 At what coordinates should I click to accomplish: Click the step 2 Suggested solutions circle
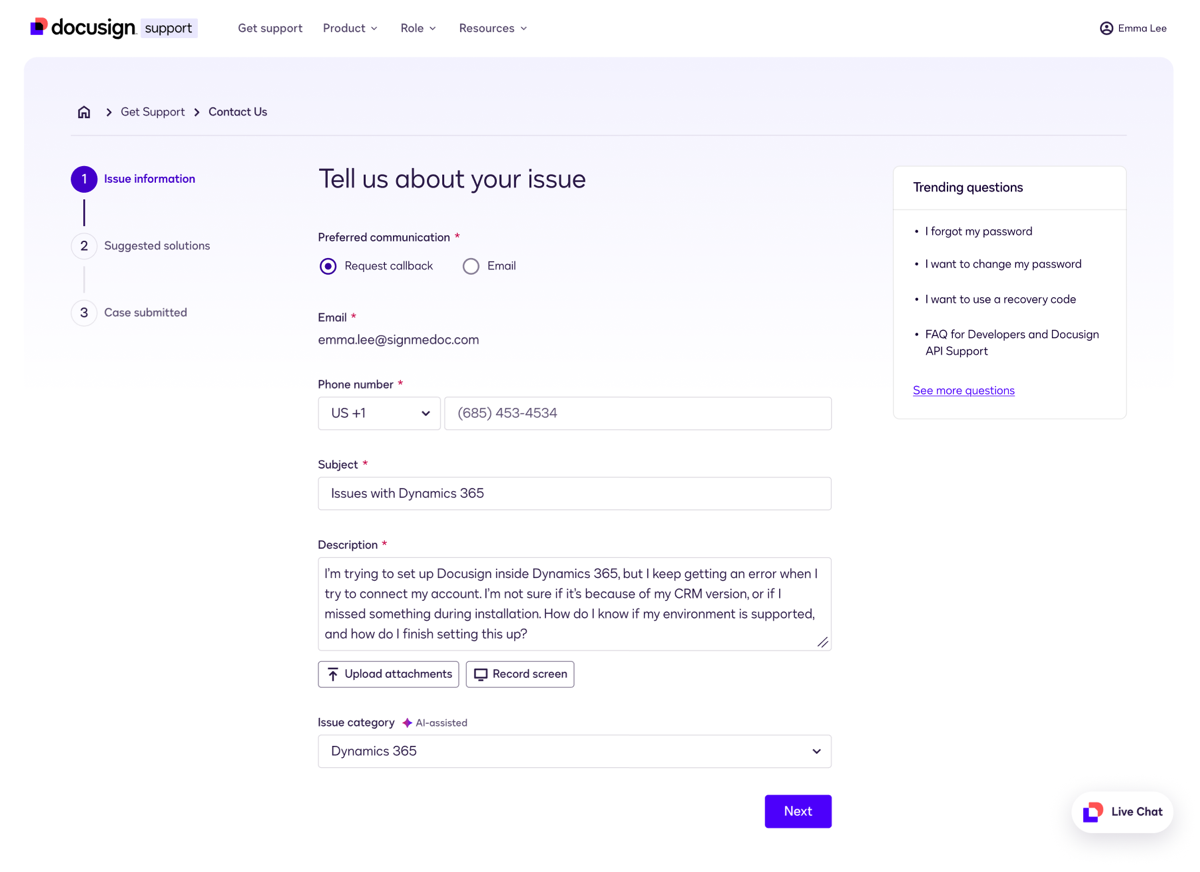83,245
